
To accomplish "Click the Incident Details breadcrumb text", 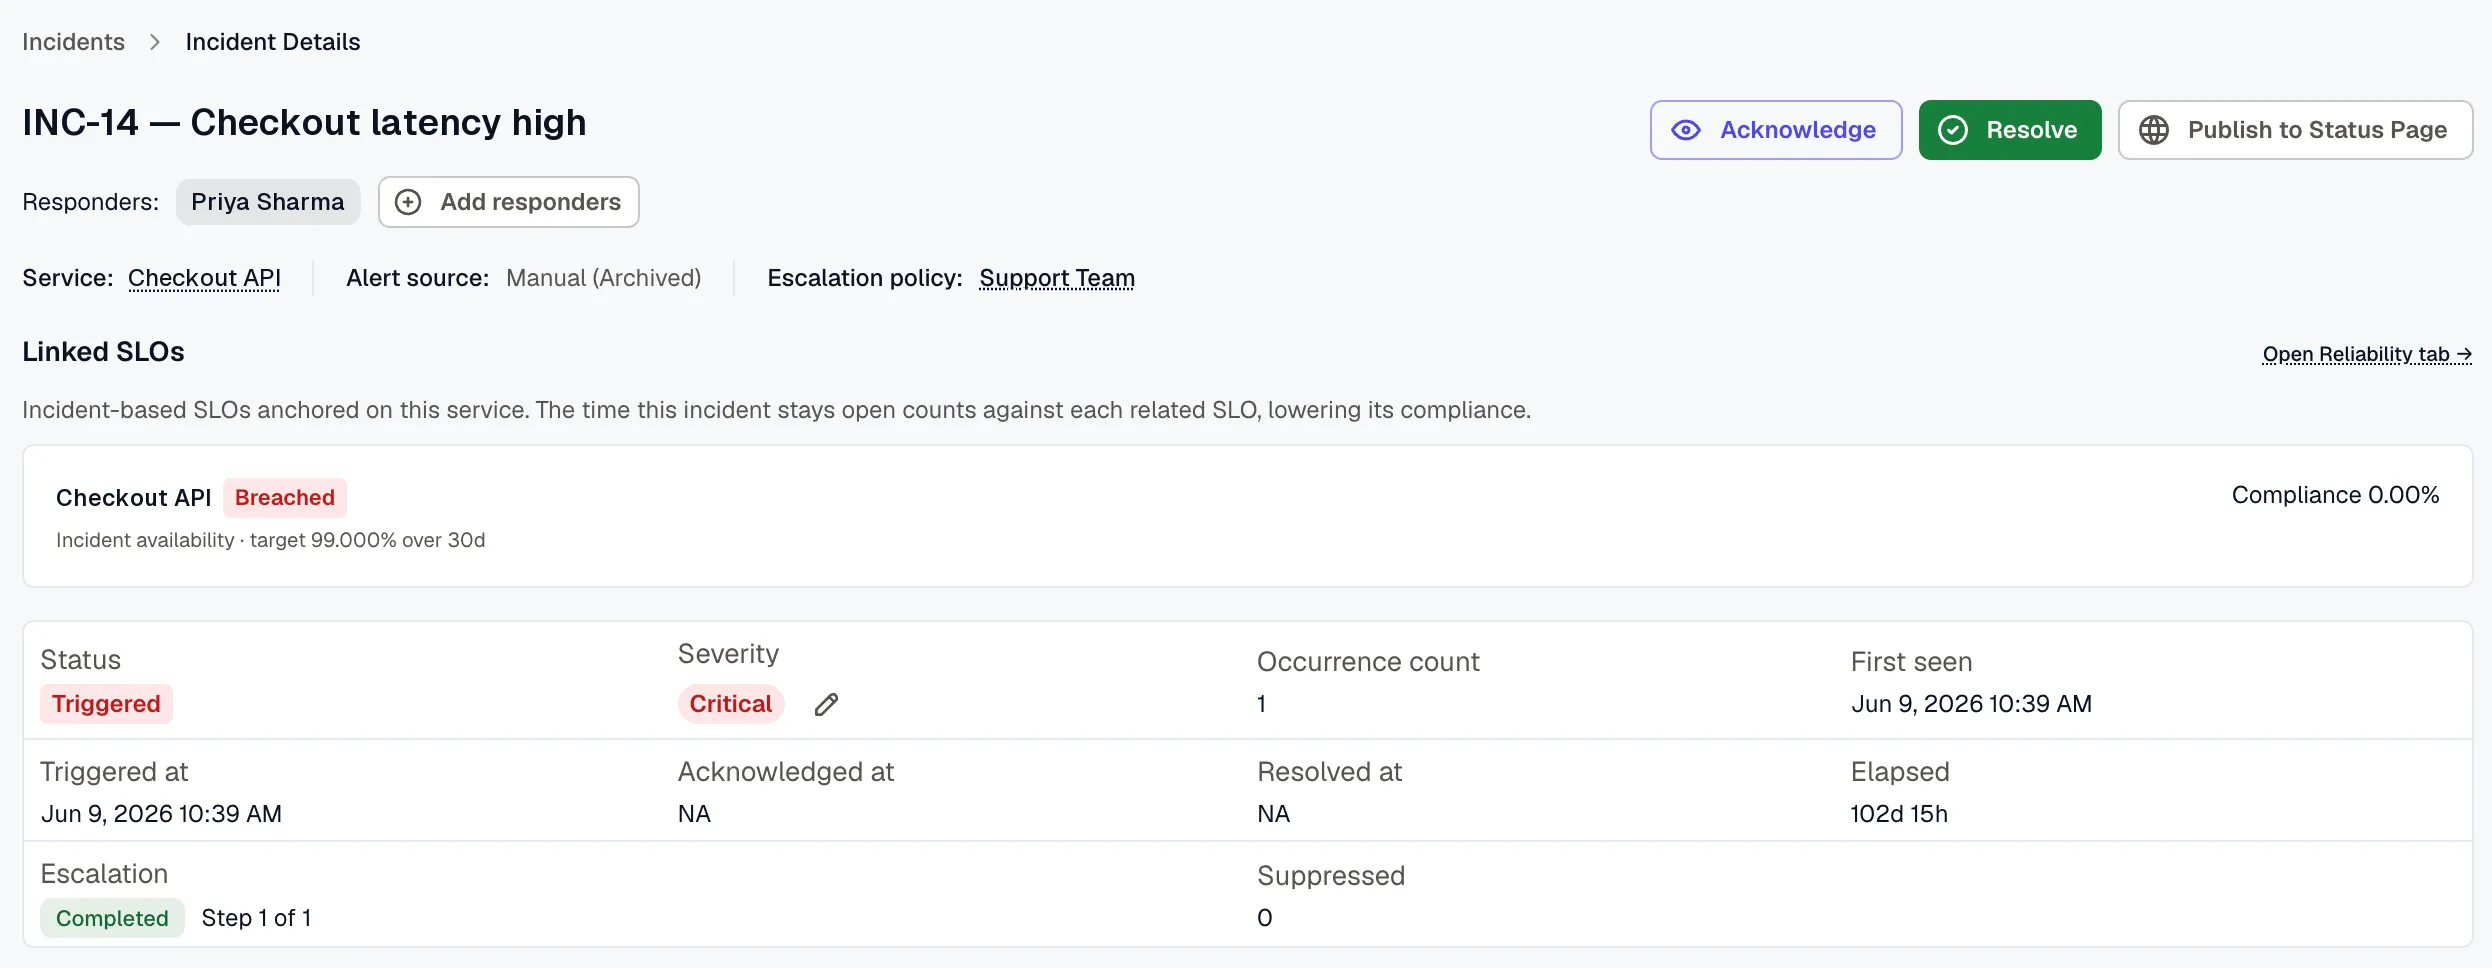I will click(273, 42).
